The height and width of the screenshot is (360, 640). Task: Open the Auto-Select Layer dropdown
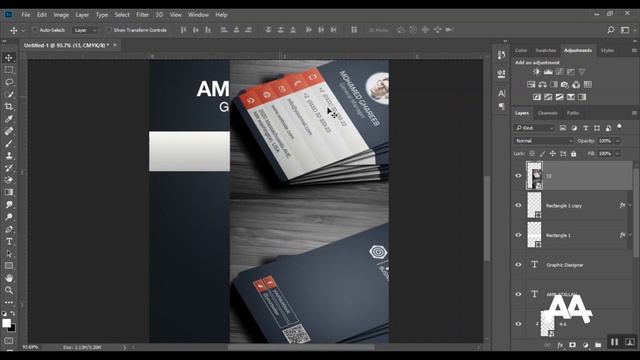pyautogui.click(x=85, y=30)
